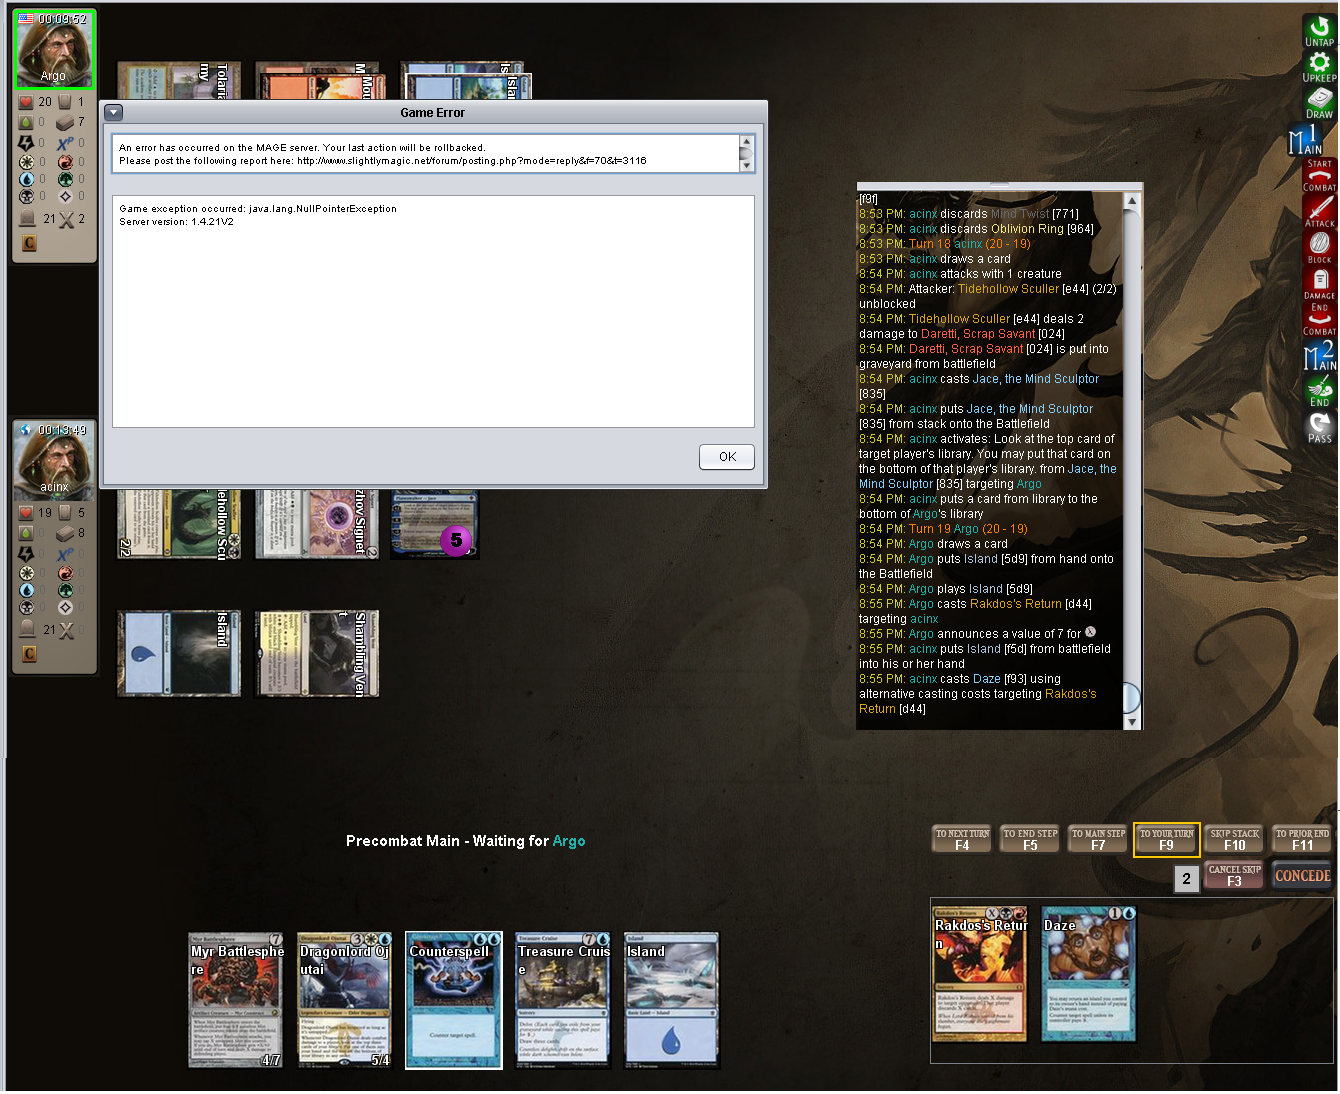Click Argo's player avatar
The width and height of the screenshot is (1340, 1094).
(54, 50)
